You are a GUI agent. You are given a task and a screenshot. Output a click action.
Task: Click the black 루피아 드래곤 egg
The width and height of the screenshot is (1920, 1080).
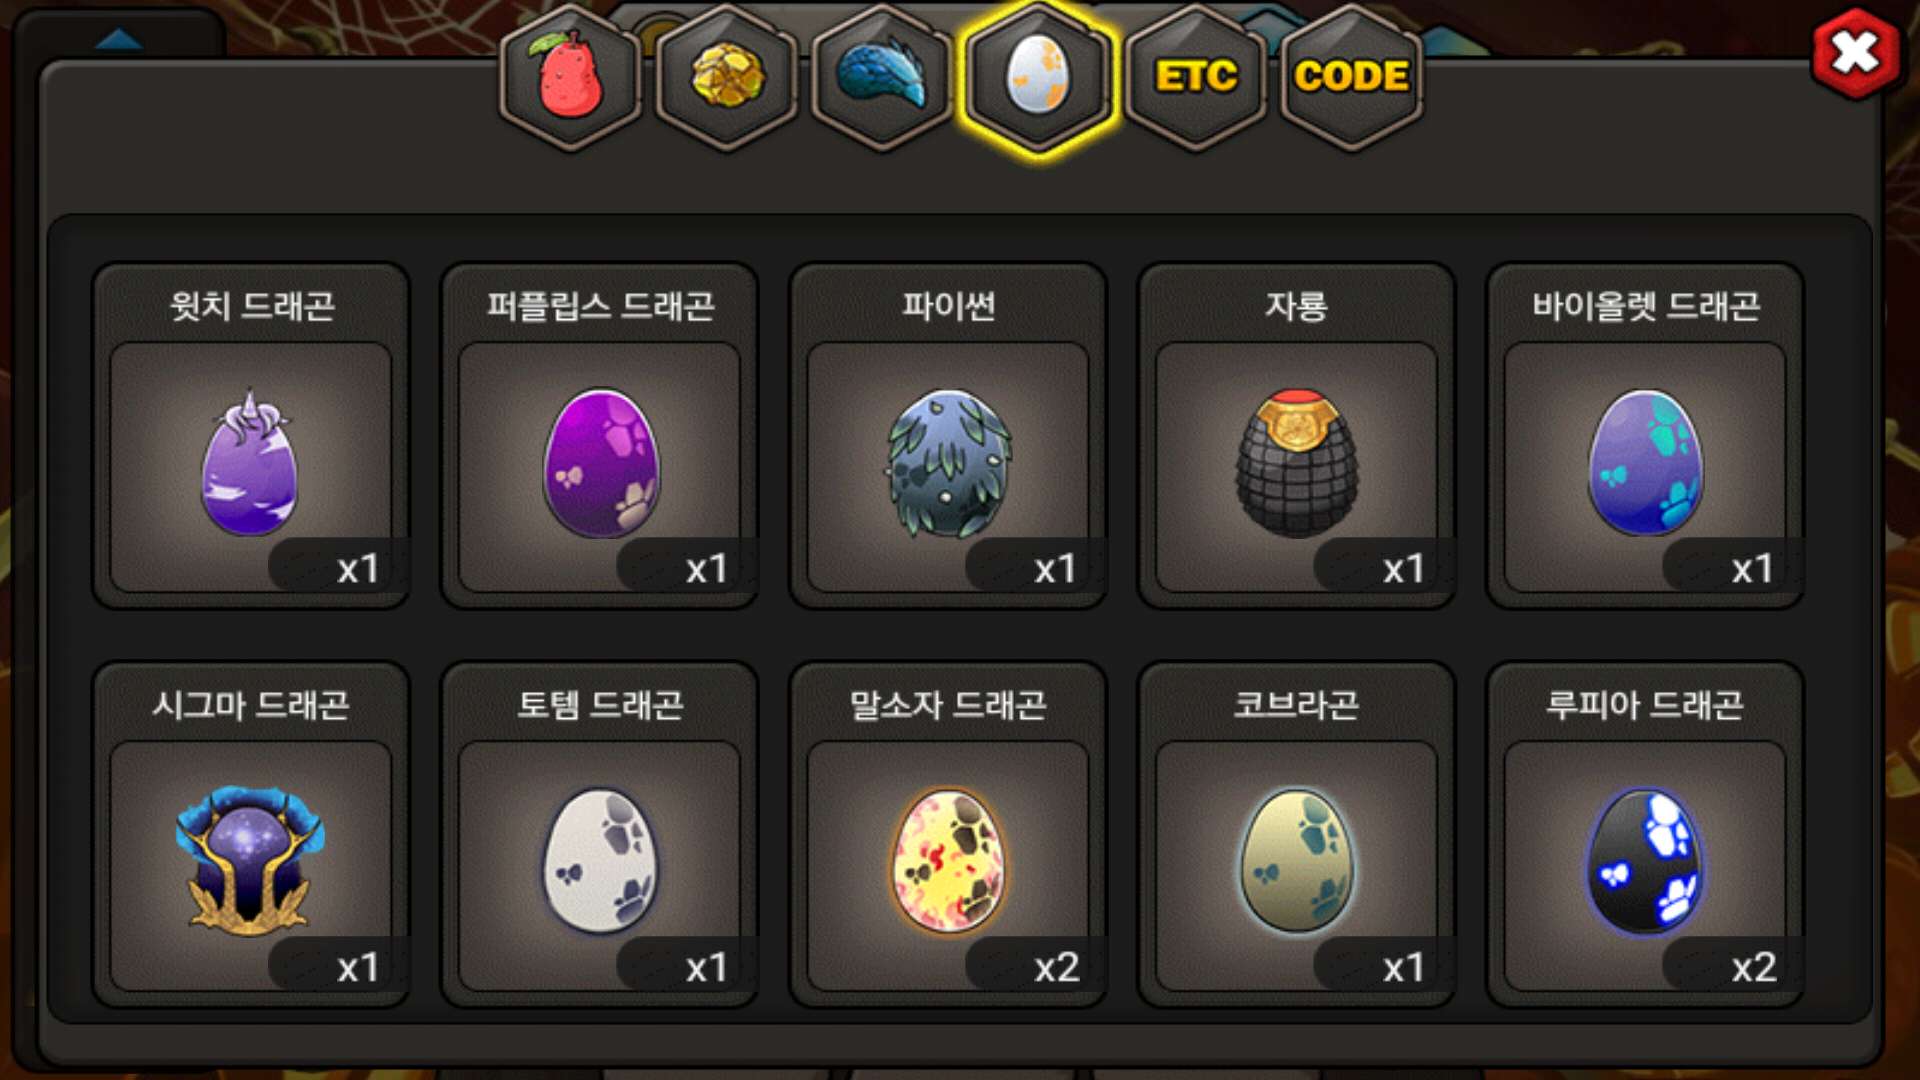1645,860
